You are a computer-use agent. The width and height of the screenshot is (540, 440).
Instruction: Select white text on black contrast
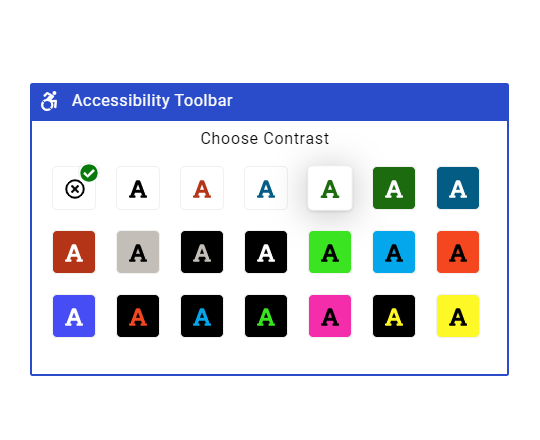[266, 252]
